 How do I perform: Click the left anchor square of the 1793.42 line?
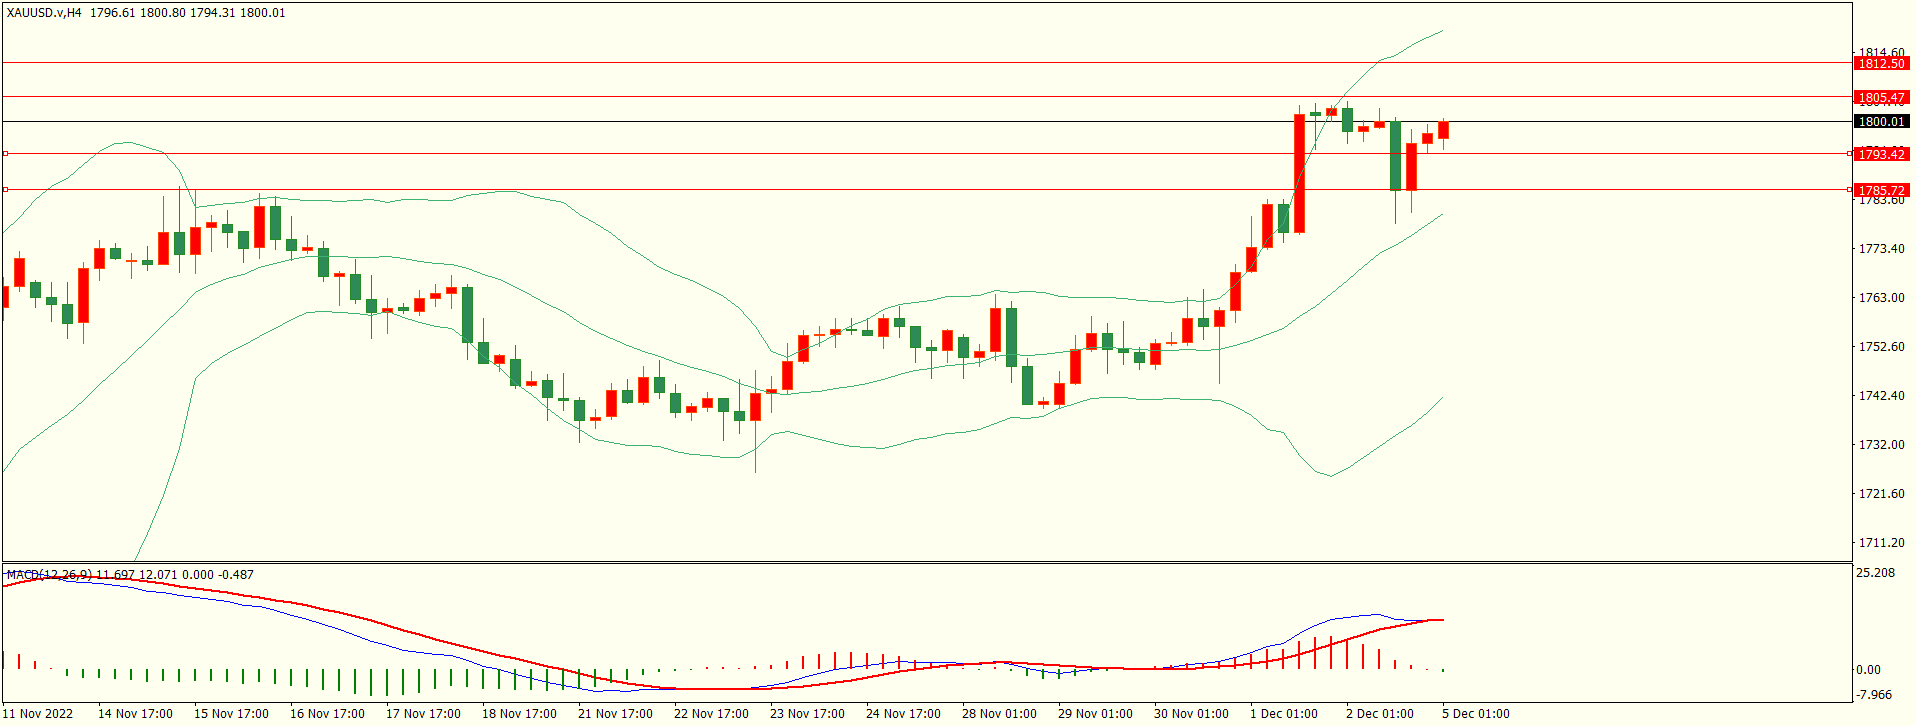5,153
